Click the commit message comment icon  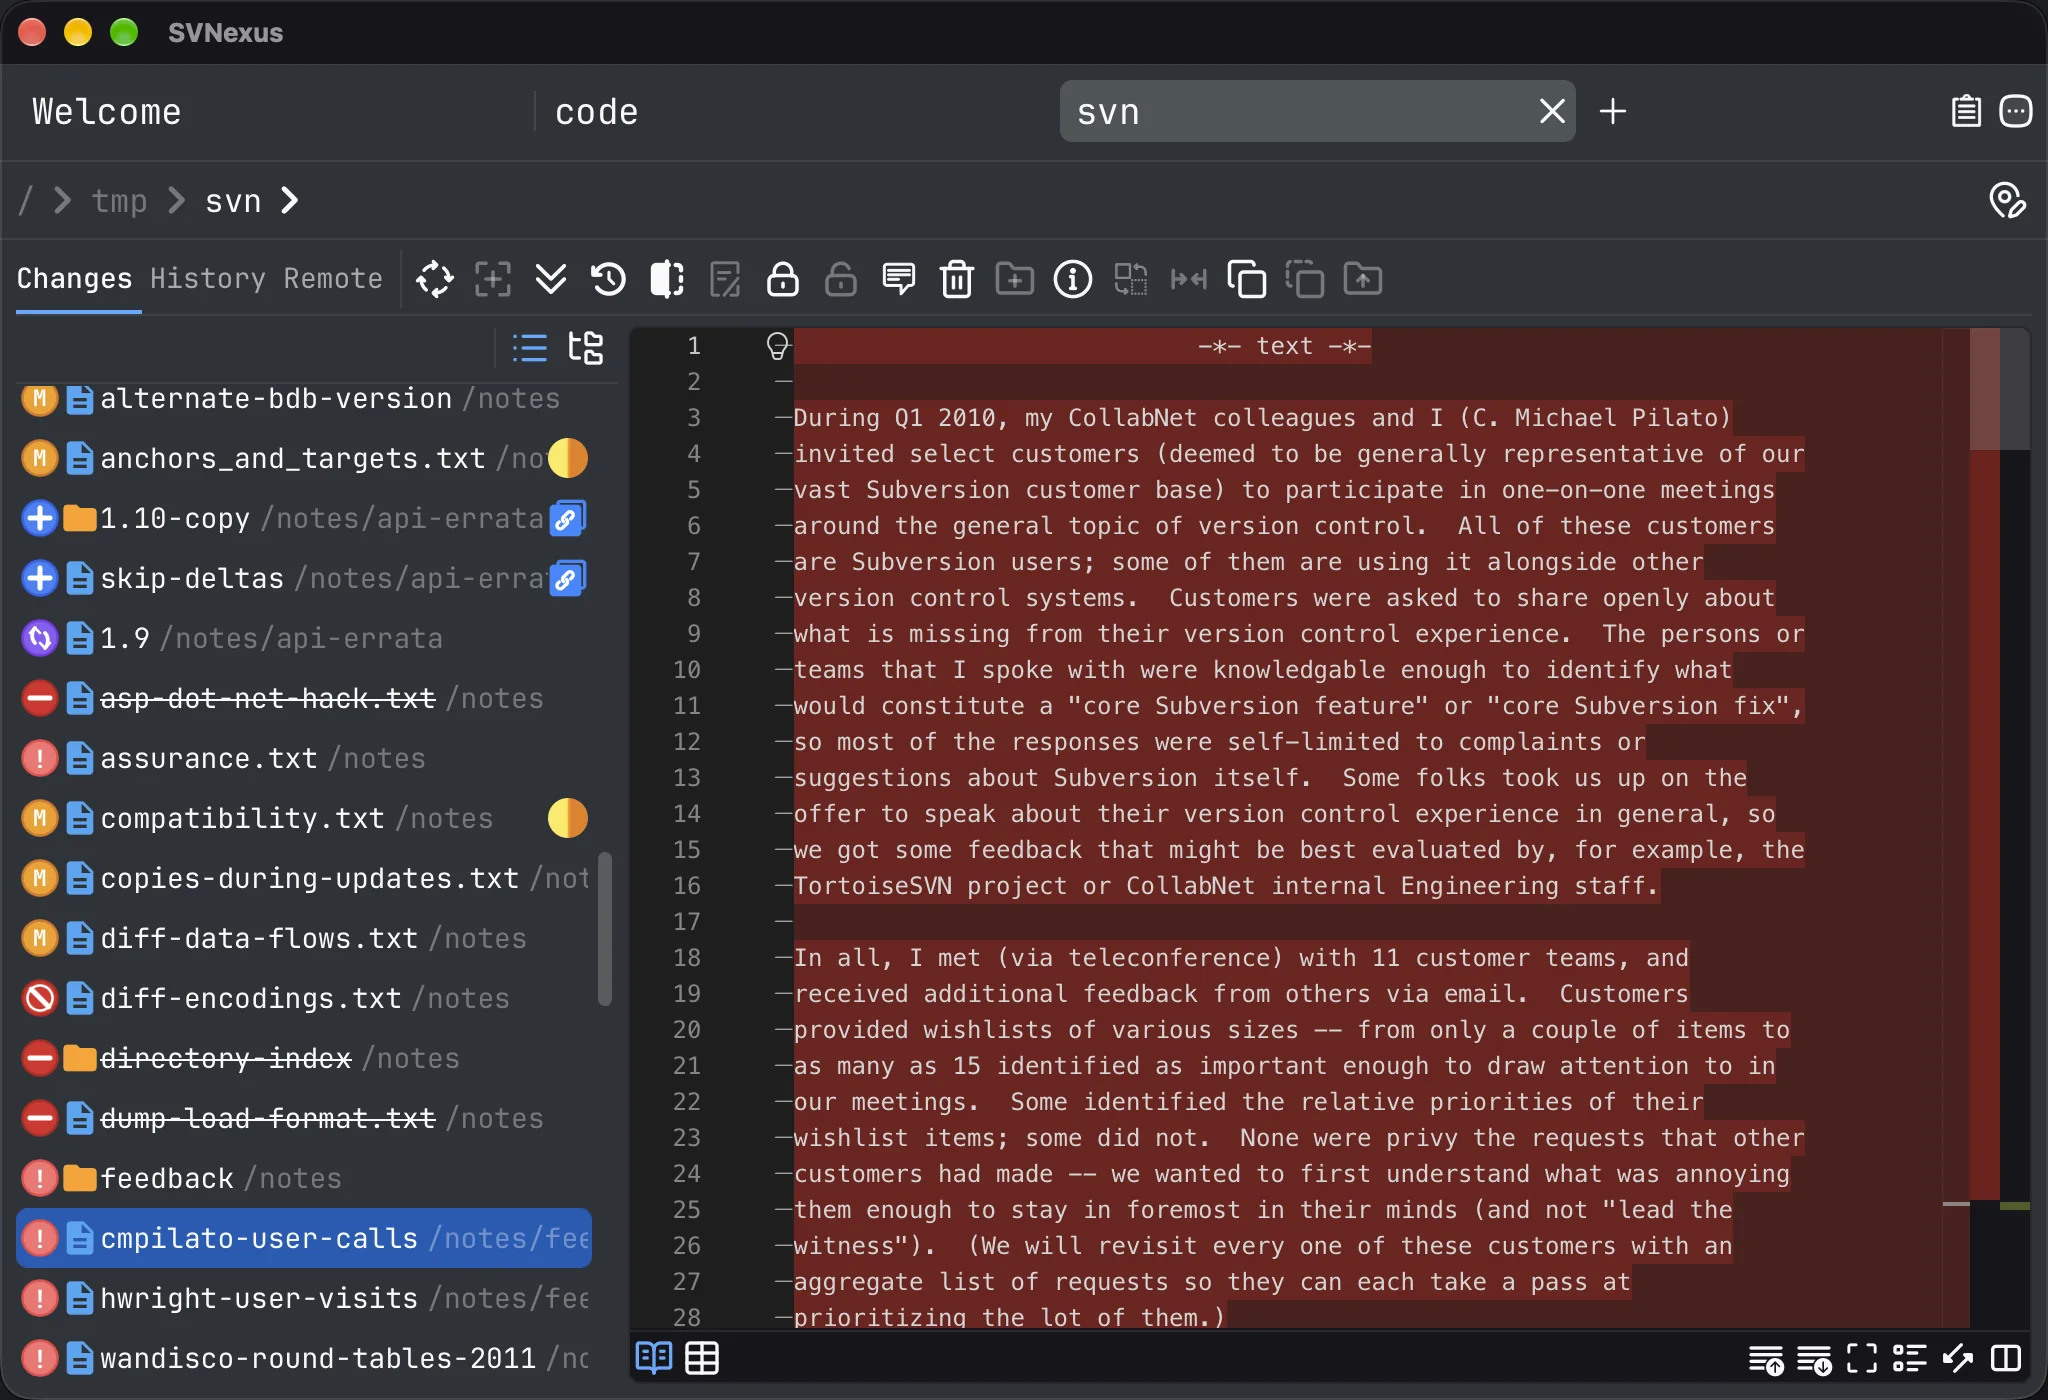coord(898,279)
